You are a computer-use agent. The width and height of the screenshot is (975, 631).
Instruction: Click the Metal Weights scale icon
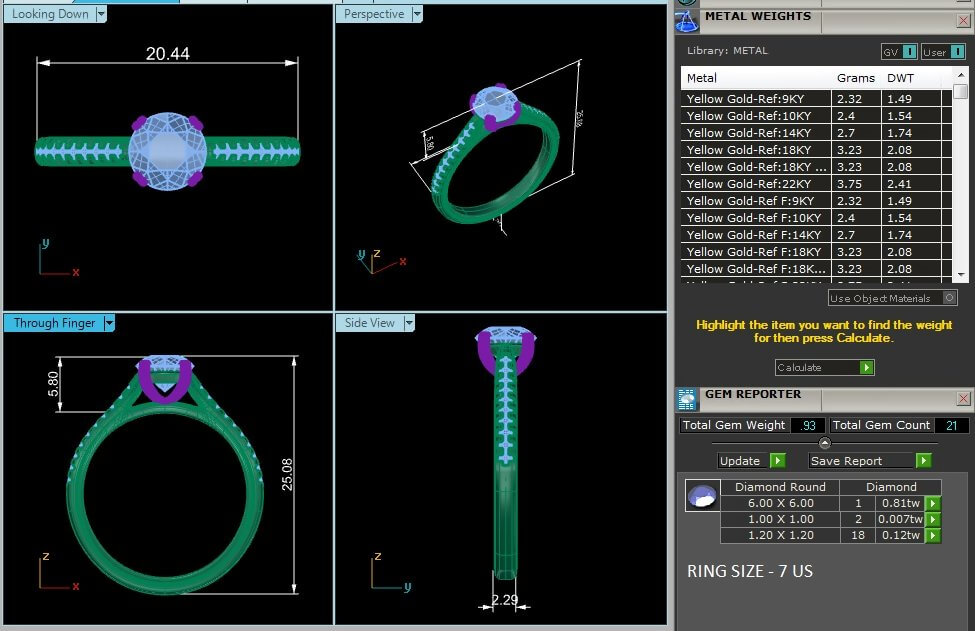(687, 20)
